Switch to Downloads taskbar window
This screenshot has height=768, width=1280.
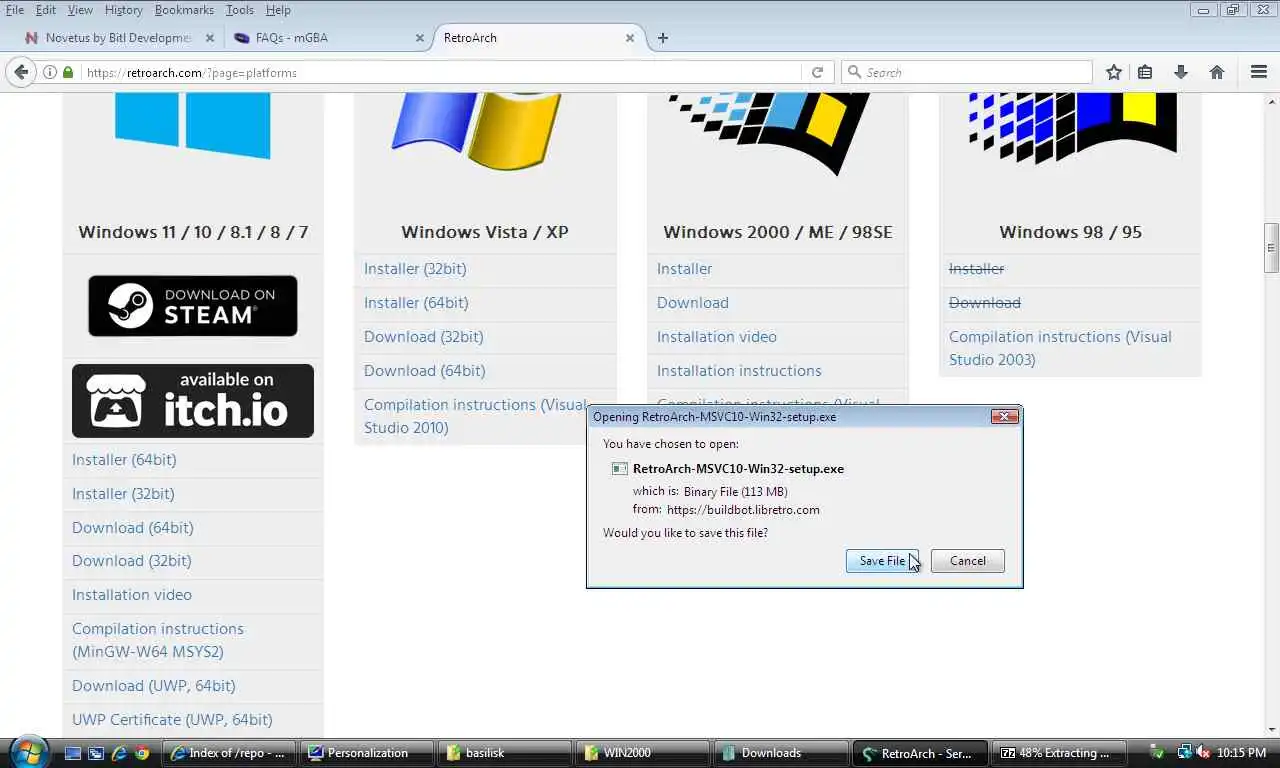781,753
